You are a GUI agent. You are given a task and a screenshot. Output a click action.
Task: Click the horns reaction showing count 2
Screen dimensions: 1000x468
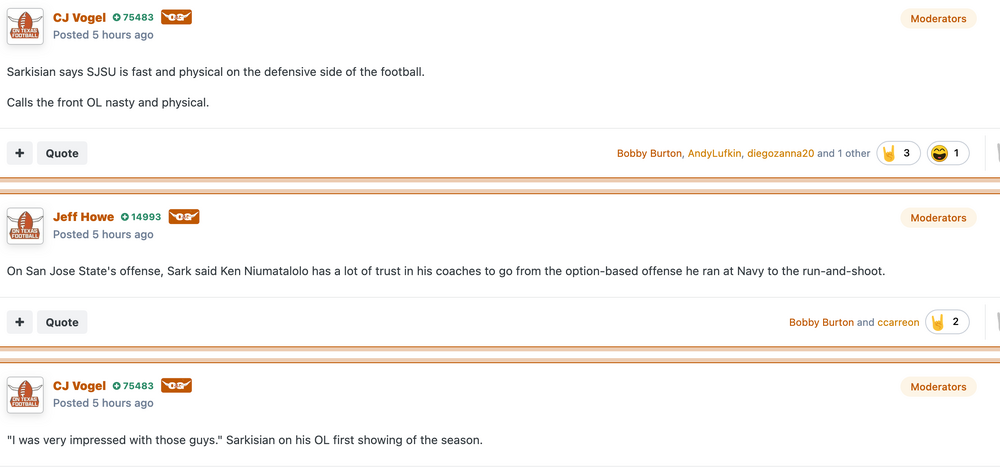click(947, 322)
